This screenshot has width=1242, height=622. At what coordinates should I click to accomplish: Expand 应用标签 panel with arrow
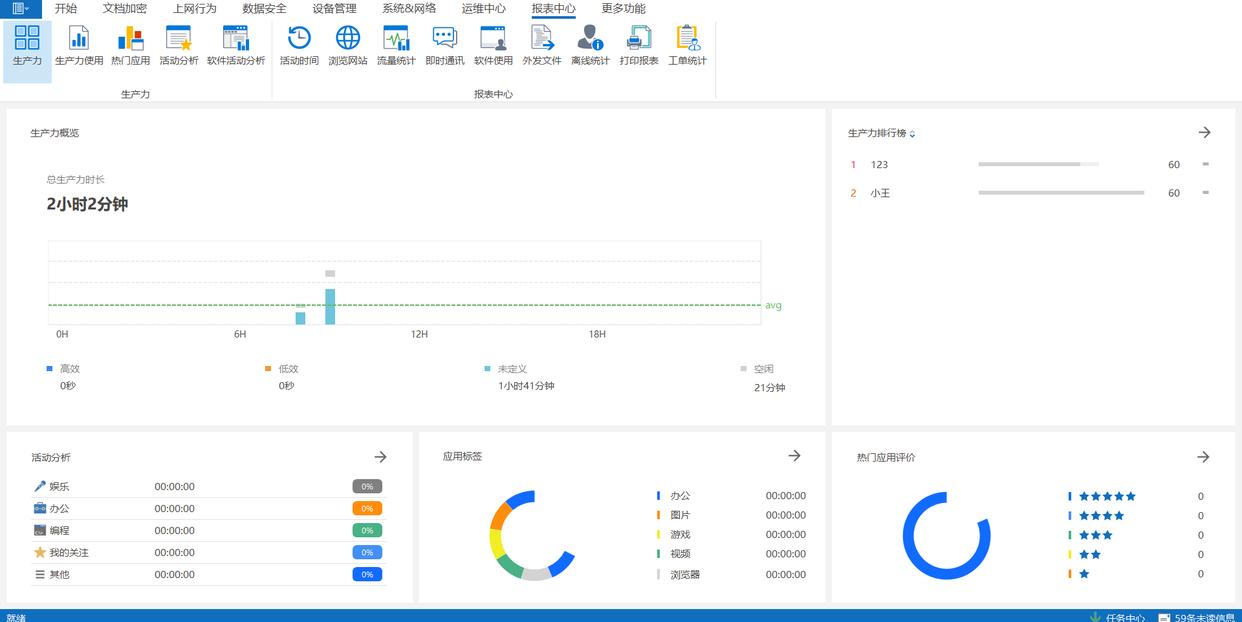point(794,456)
